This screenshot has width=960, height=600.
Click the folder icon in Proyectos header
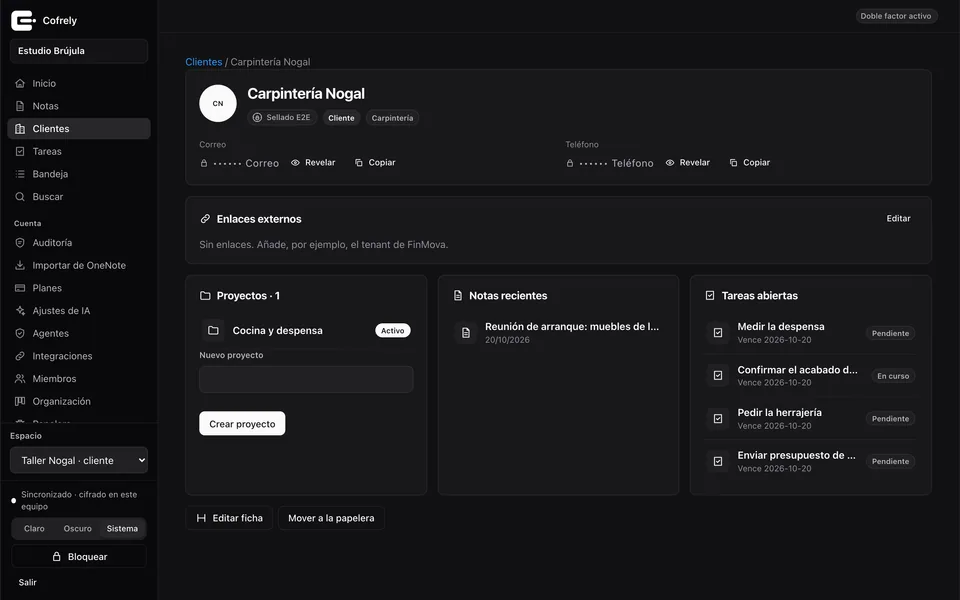(205, 296)
